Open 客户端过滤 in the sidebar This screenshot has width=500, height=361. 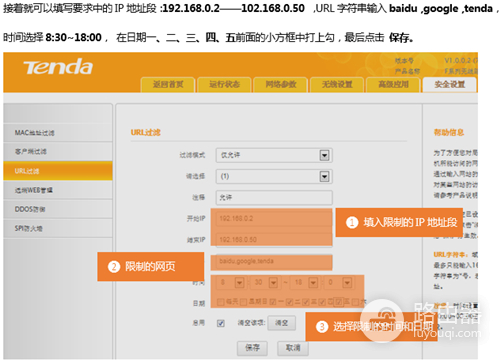pos(58,152)
